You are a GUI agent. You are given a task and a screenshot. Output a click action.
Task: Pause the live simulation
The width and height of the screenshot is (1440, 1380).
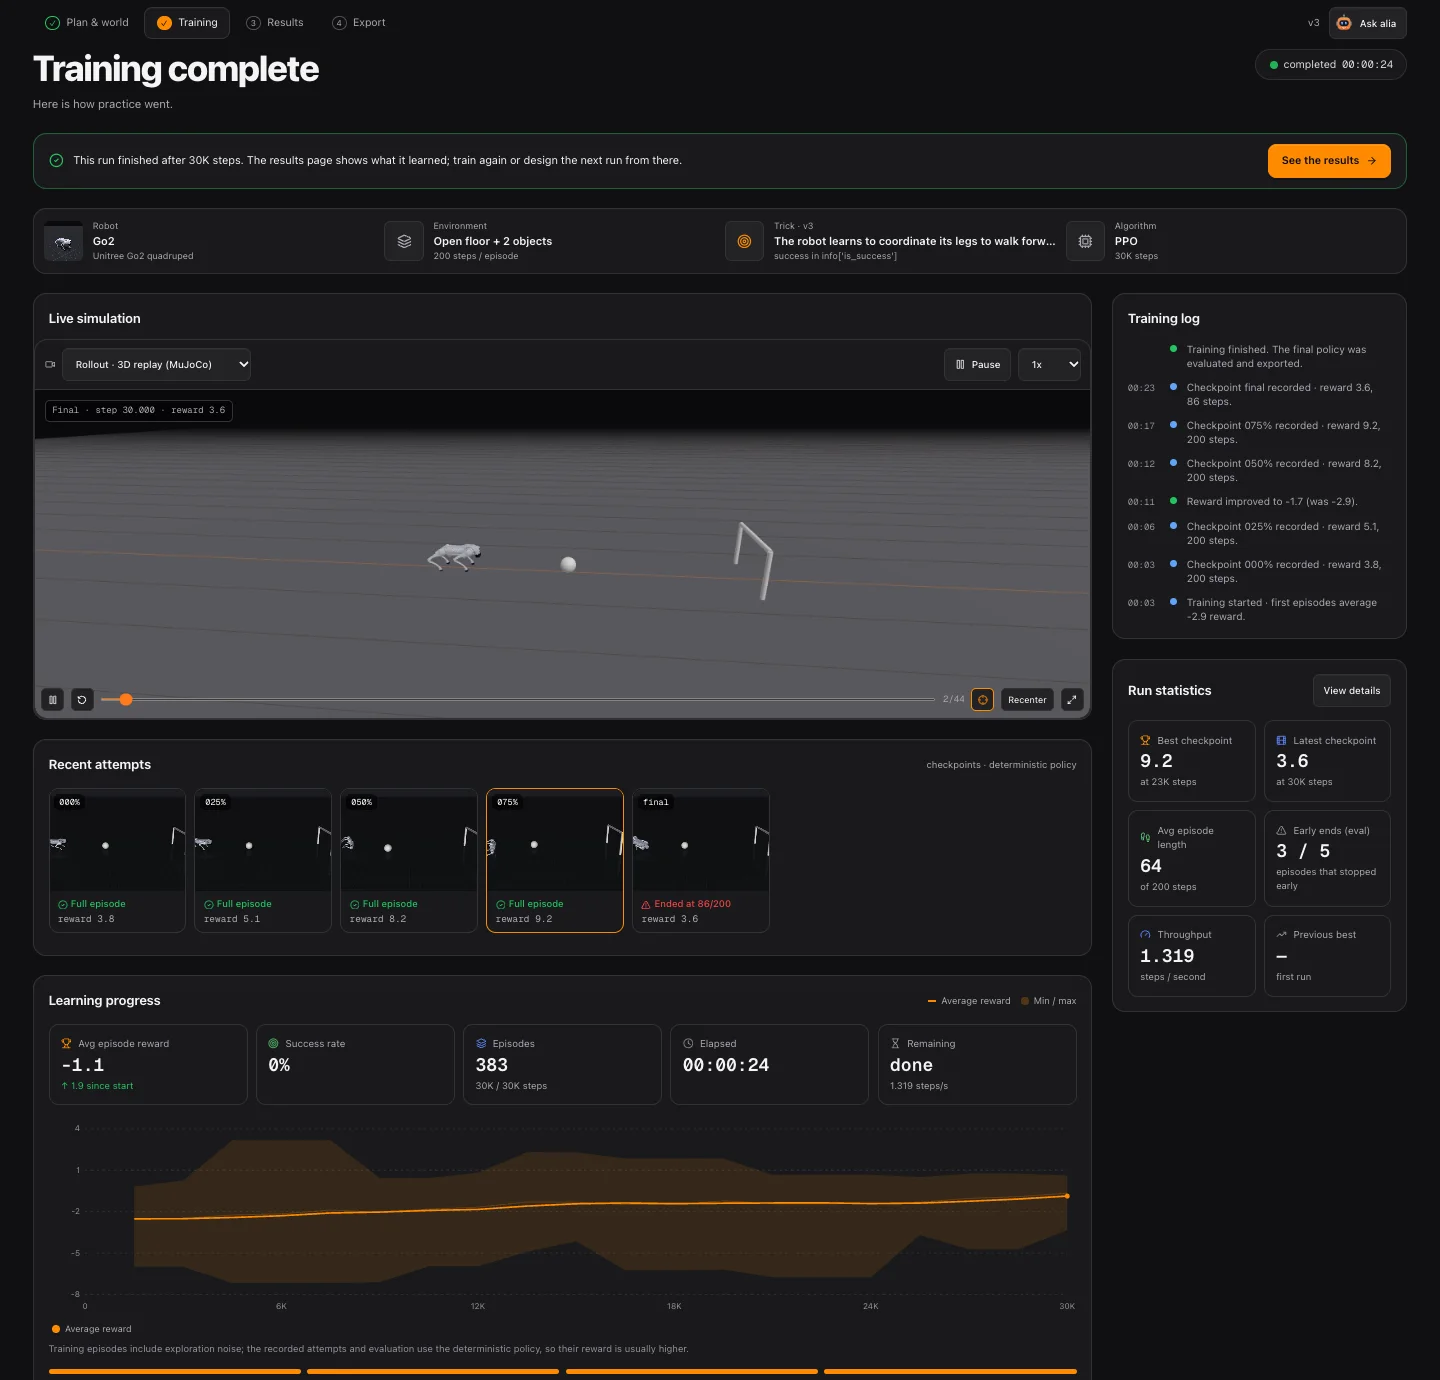pyautogui.click(x=978, y=365)
